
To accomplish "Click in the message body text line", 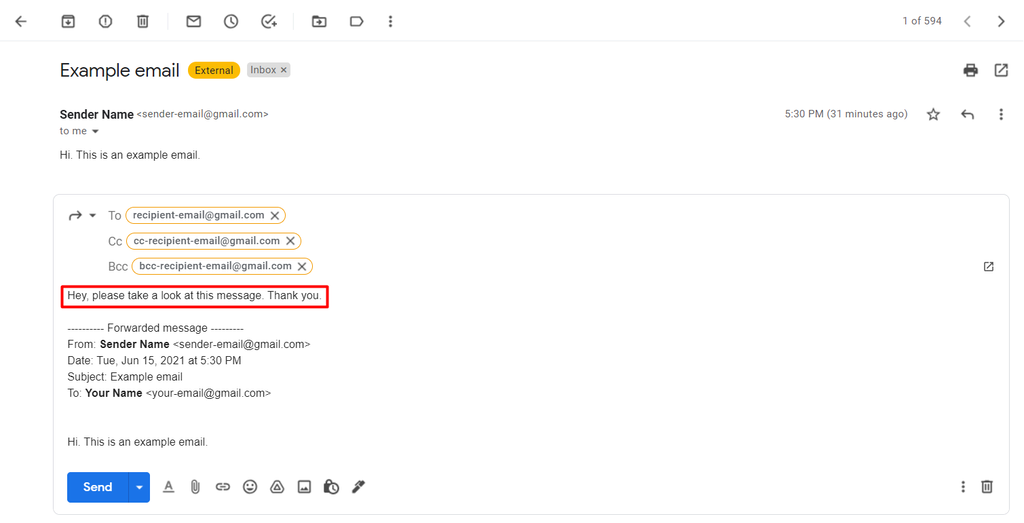I will click(x=195, y=296).
